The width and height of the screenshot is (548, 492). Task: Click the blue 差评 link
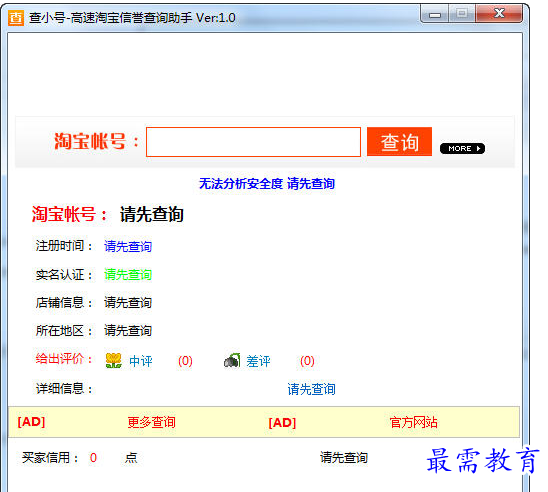click(258, 361)
